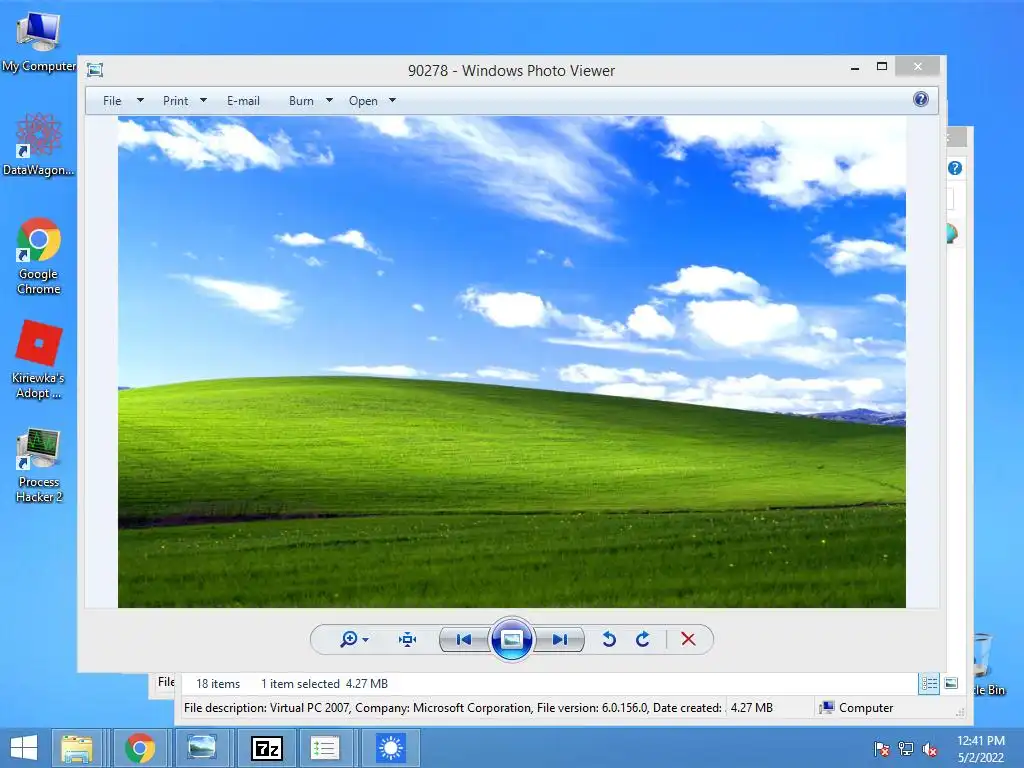The width and height of the screenshot is (1024, 768).
Task: Select the DataWagon desktop shortcut
Action: point(39,144)
